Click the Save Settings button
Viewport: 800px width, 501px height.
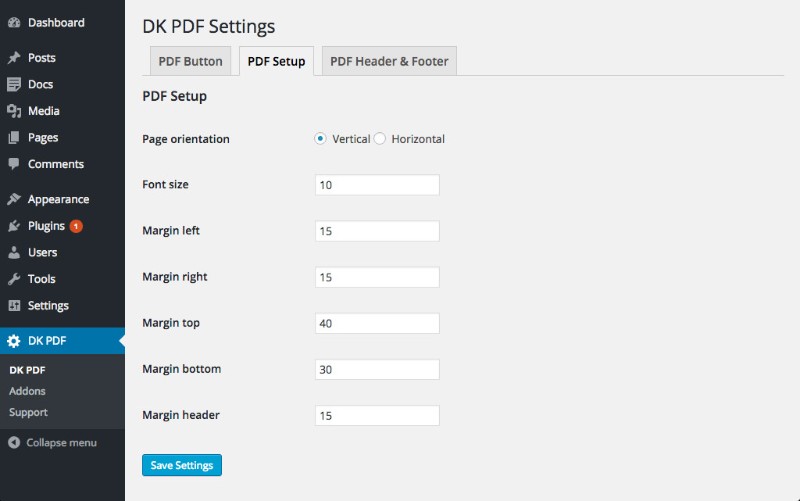pyautogui.click(x=182, y=465)
